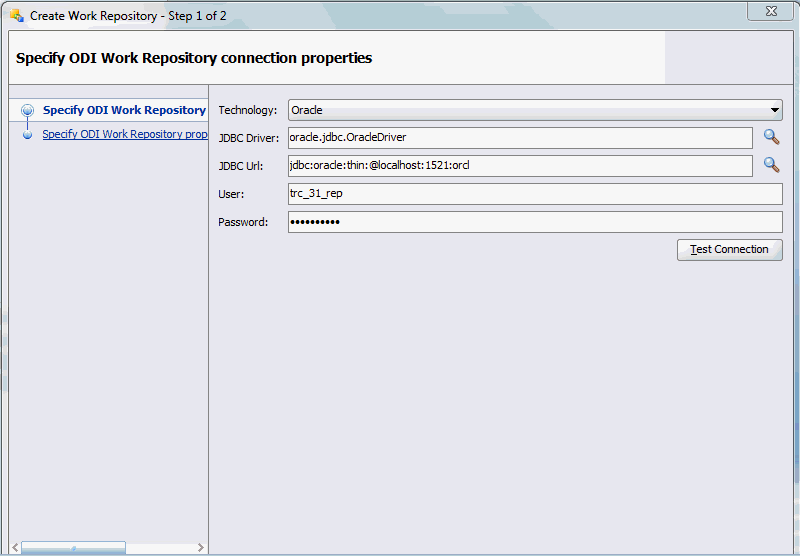
Task: Select the bold Specify ODI Work Repository step
Action: point(124,110)
